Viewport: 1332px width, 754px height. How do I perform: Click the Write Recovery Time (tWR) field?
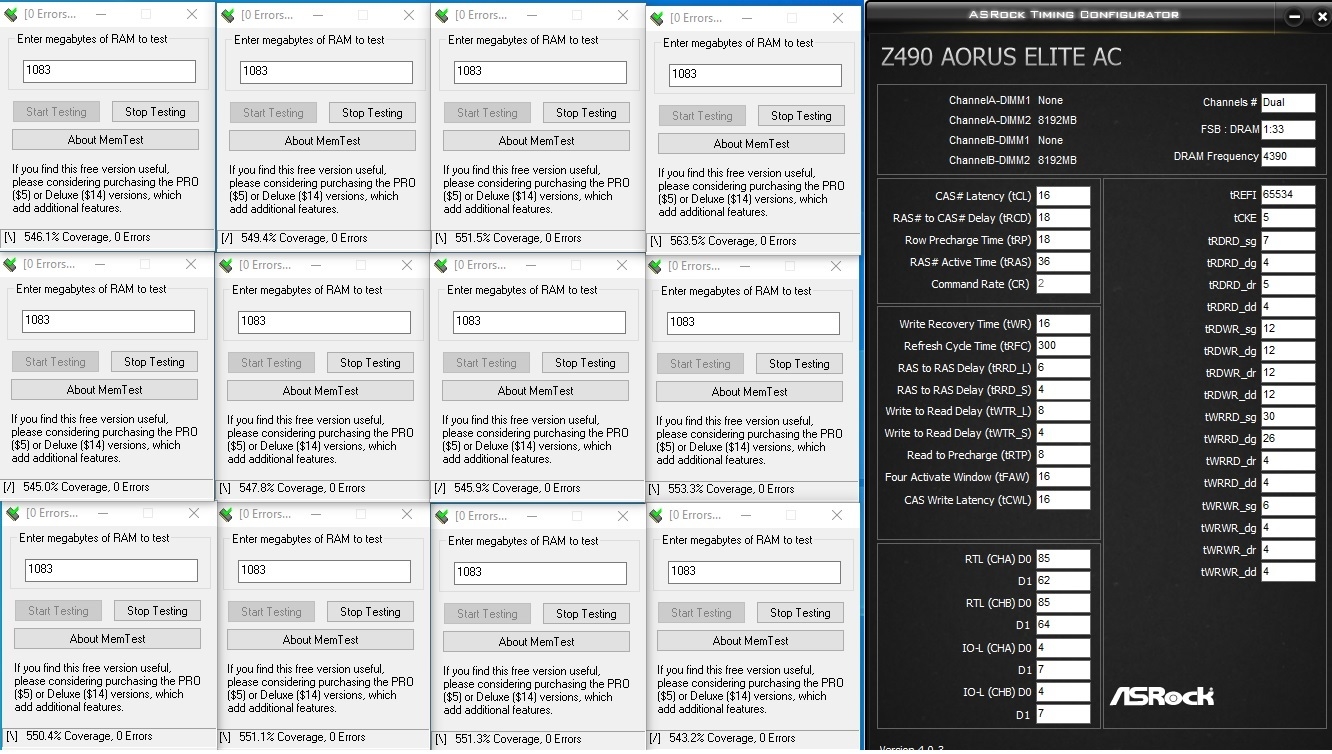[1063, 324]
